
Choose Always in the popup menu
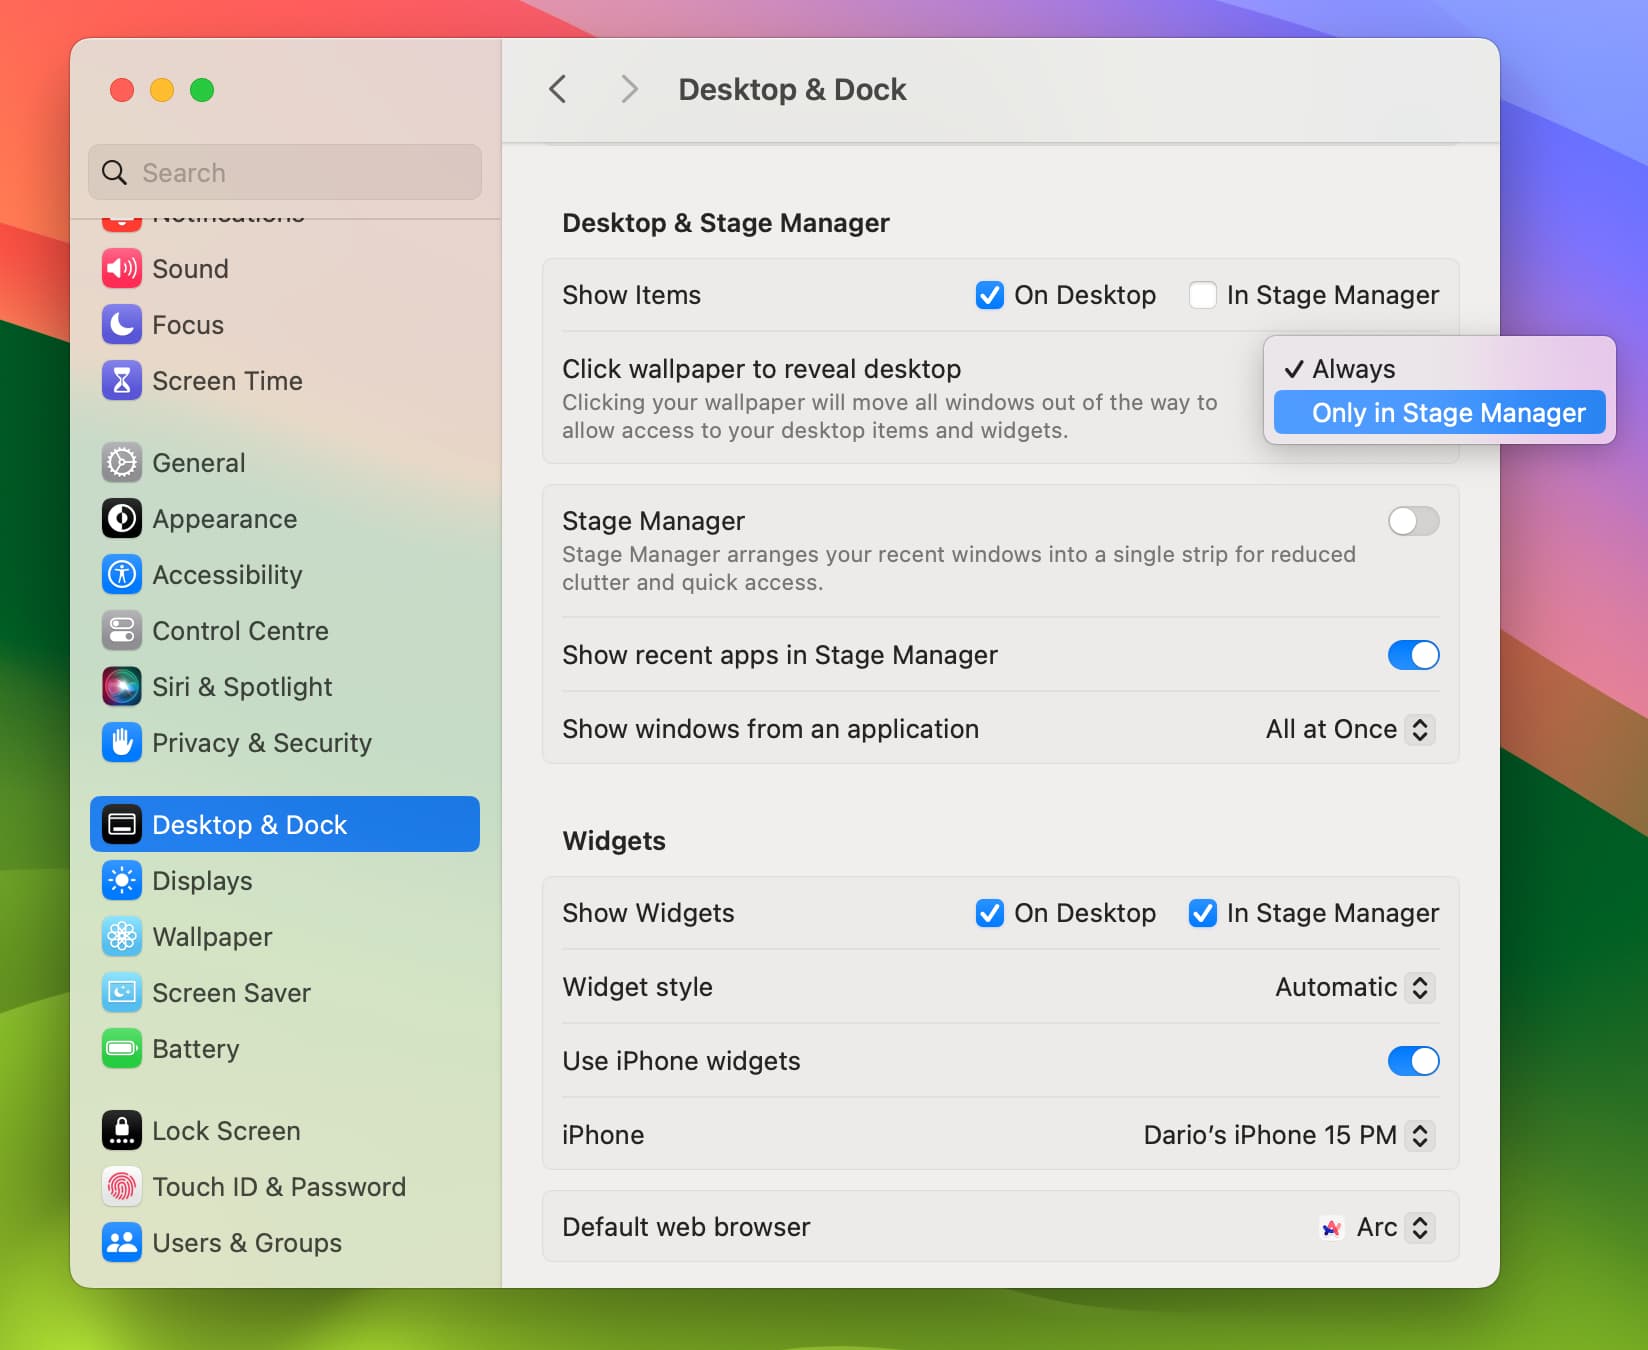coord(1440,369)
